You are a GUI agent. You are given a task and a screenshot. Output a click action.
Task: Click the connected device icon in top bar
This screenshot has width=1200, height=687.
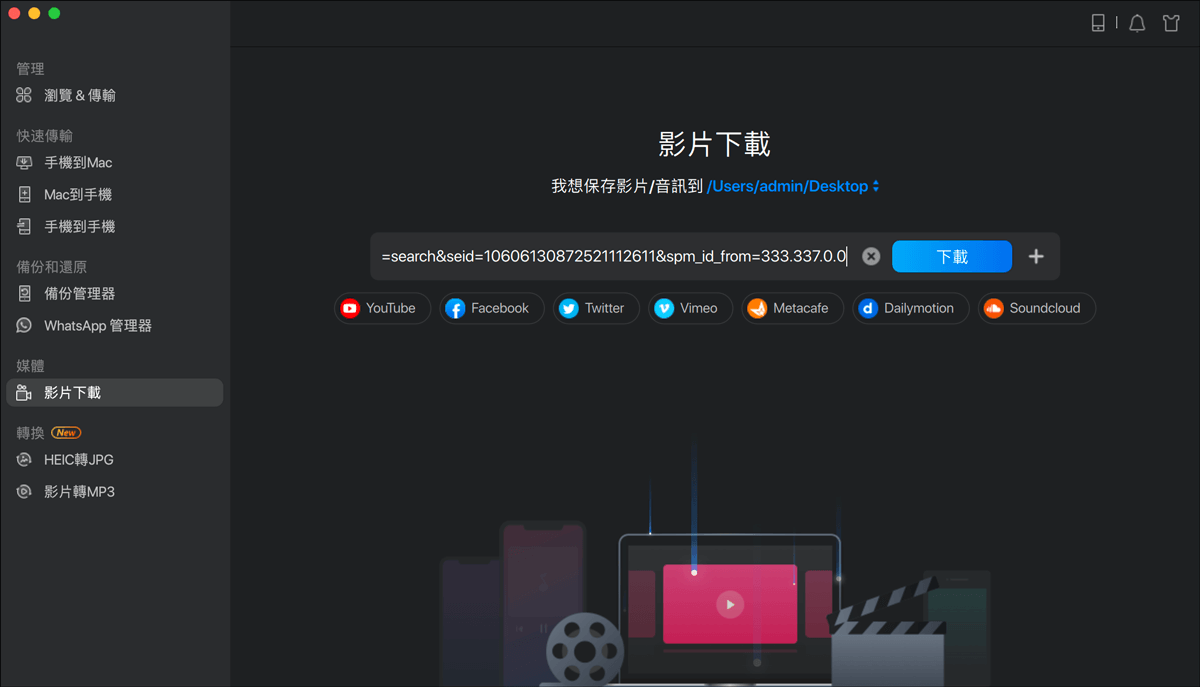coord(1098,22)
